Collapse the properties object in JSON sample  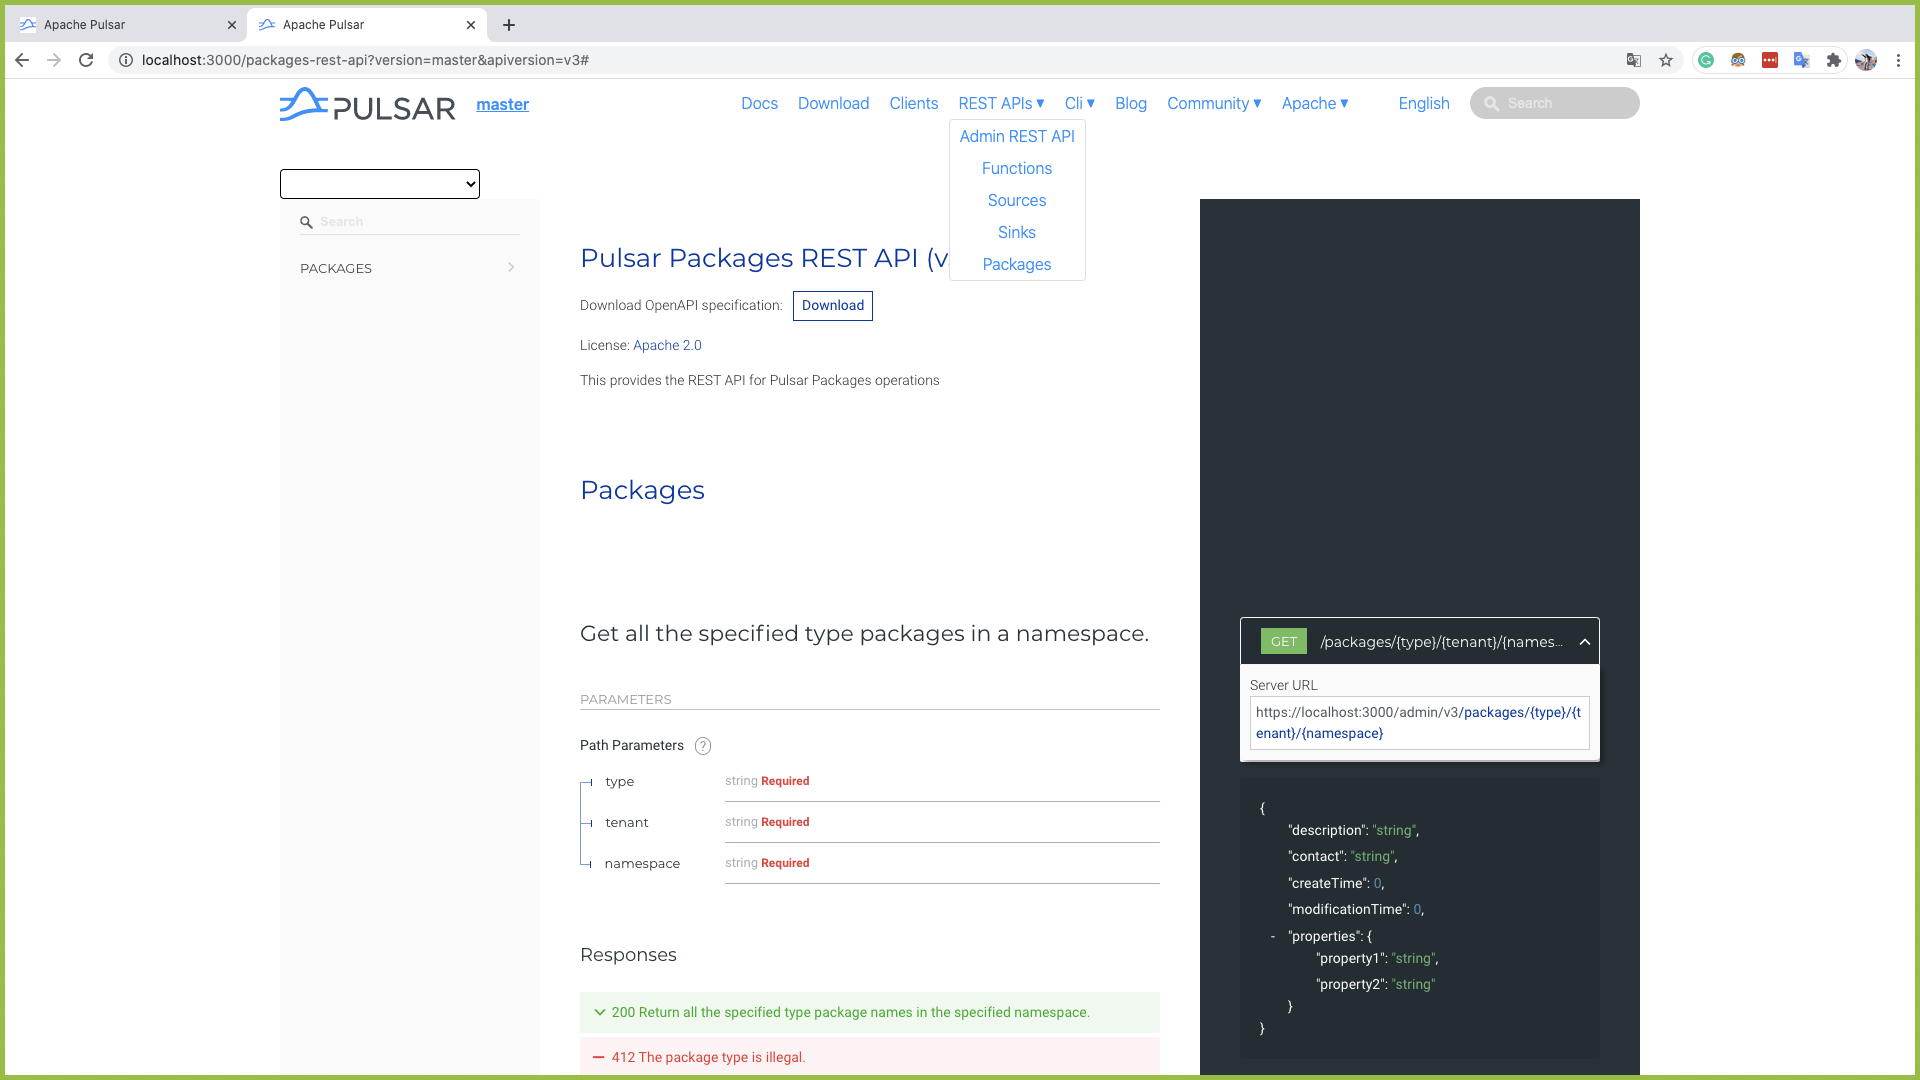tap(1273, 937)
